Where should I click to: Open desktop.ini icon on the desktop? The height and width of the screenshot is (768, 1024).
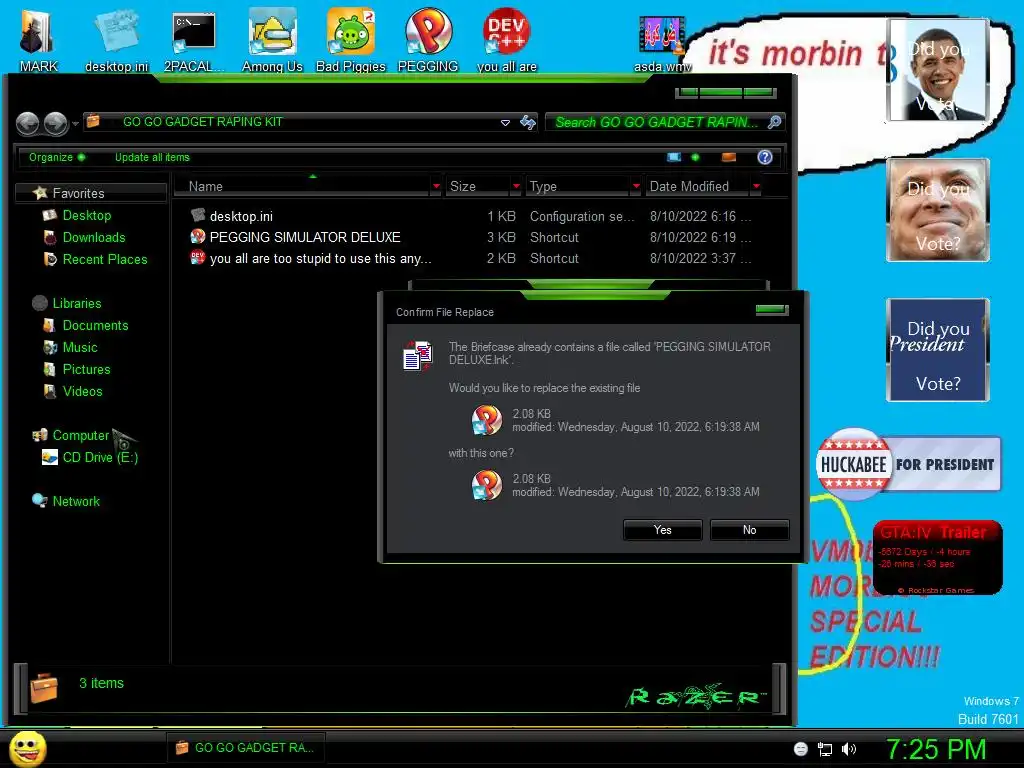tap(116, 39)
